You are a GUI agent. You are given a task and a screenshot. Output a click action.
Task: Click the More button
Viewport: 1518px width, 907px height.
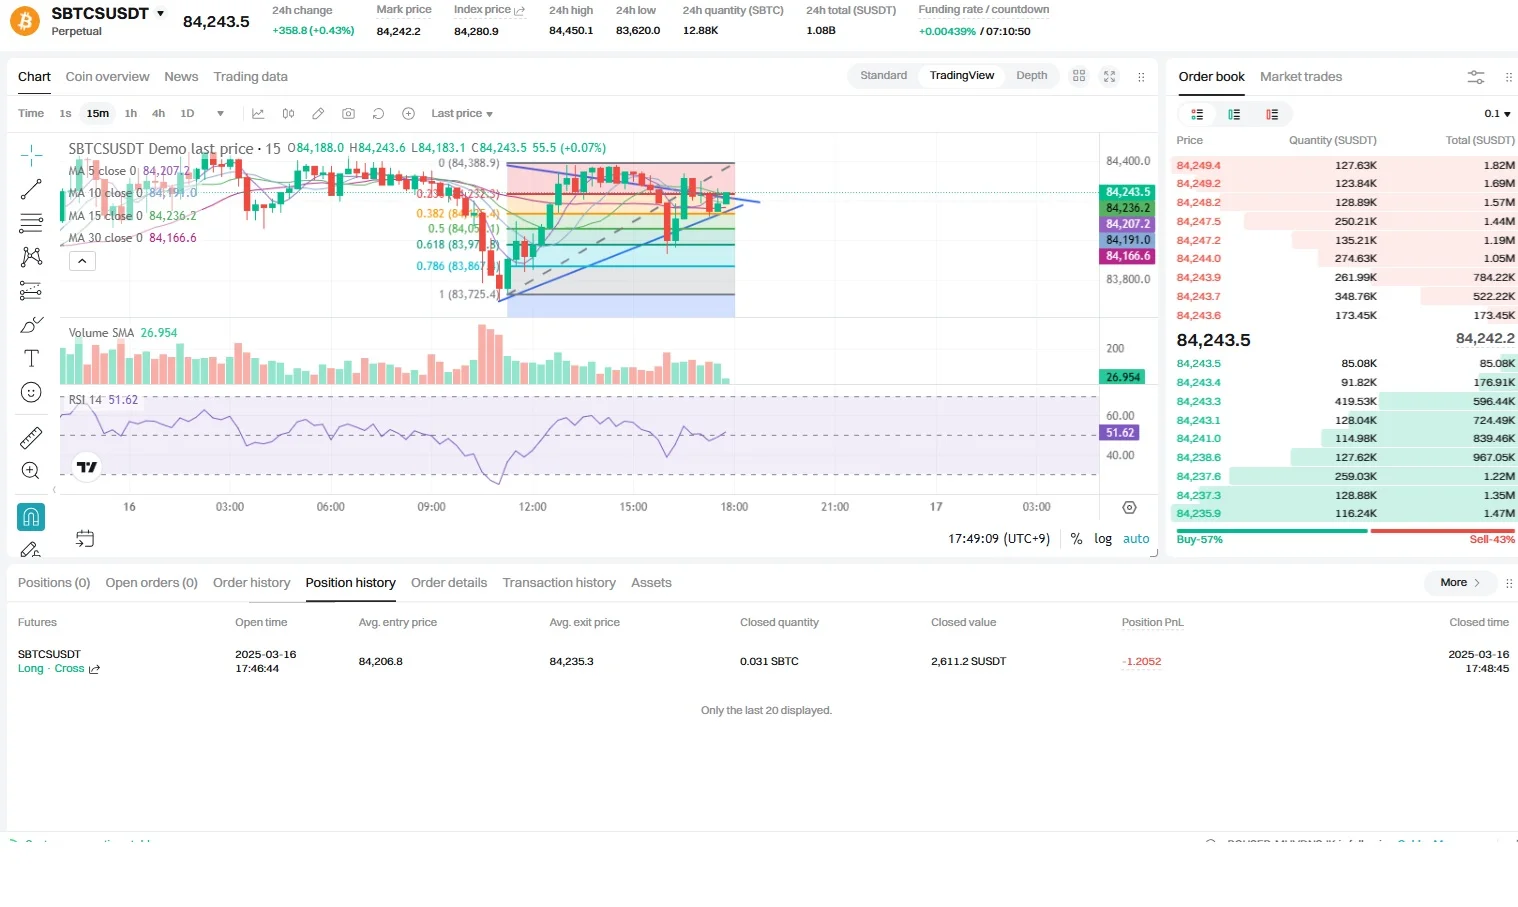pos(1460,583)
